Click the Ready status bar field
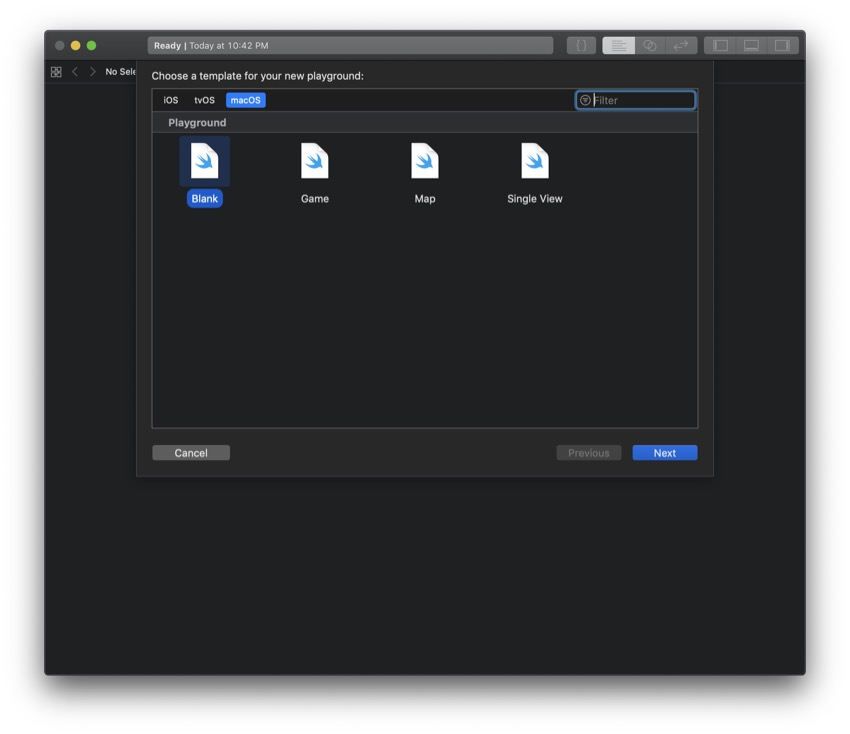Screen dimensions: 850x734 (350, 46)
